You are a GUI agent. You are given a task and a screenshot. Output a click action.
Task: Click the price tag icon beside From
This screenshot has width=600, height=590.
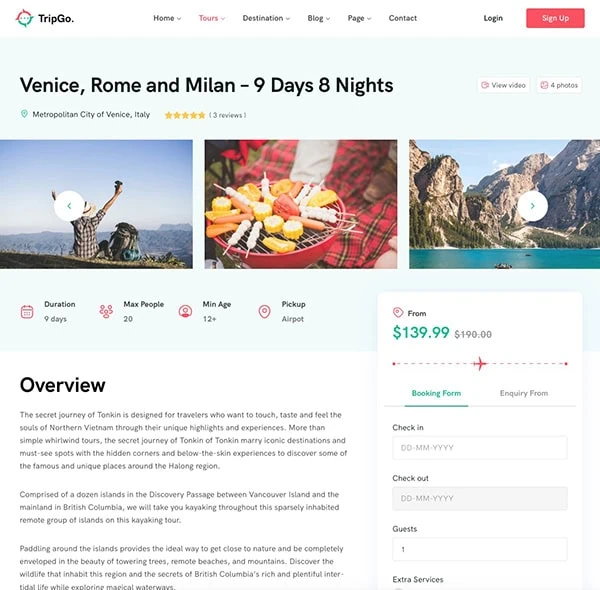pos(398,313)
